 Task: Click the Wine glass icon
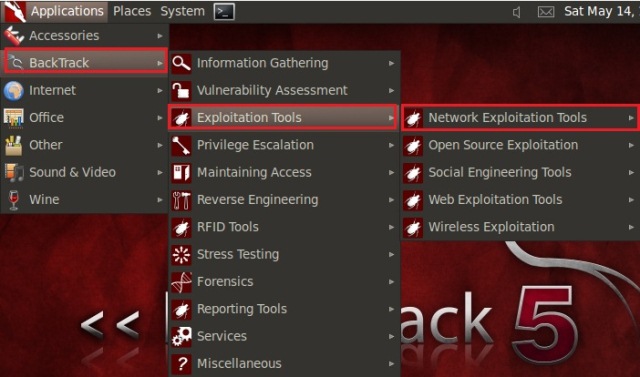(x=14, y=200)
